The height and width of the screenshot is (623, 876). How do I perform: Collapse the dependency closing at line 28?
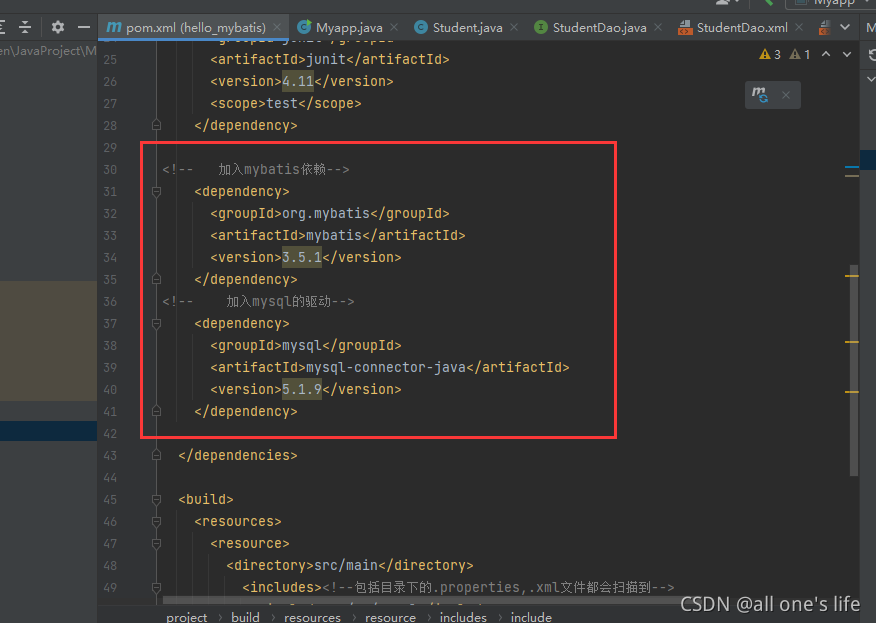[156, 125]
